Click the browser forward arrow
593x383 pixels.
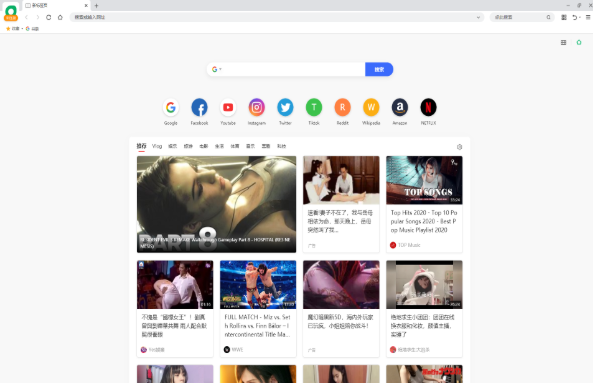(x=37, y=17)
